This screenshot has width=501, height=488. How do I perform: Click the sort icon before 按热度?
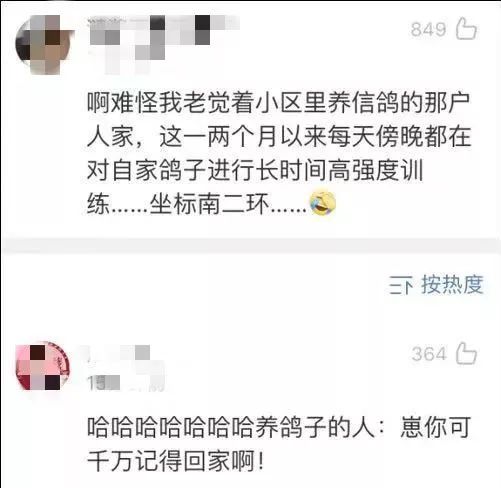click(401, 285)
